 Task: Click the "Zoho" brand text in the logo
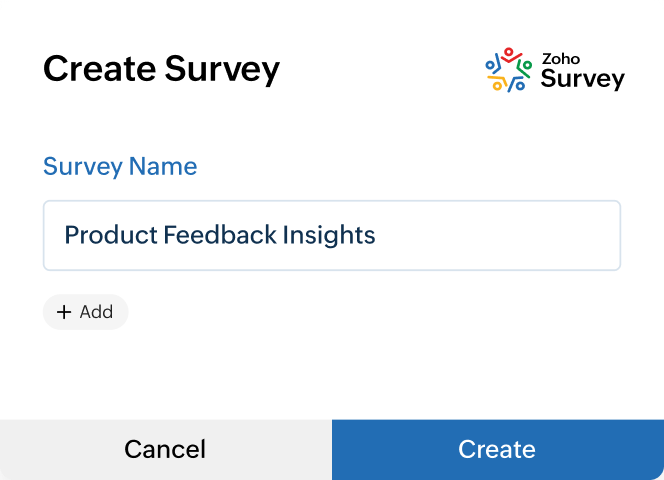tap(561, 58)
